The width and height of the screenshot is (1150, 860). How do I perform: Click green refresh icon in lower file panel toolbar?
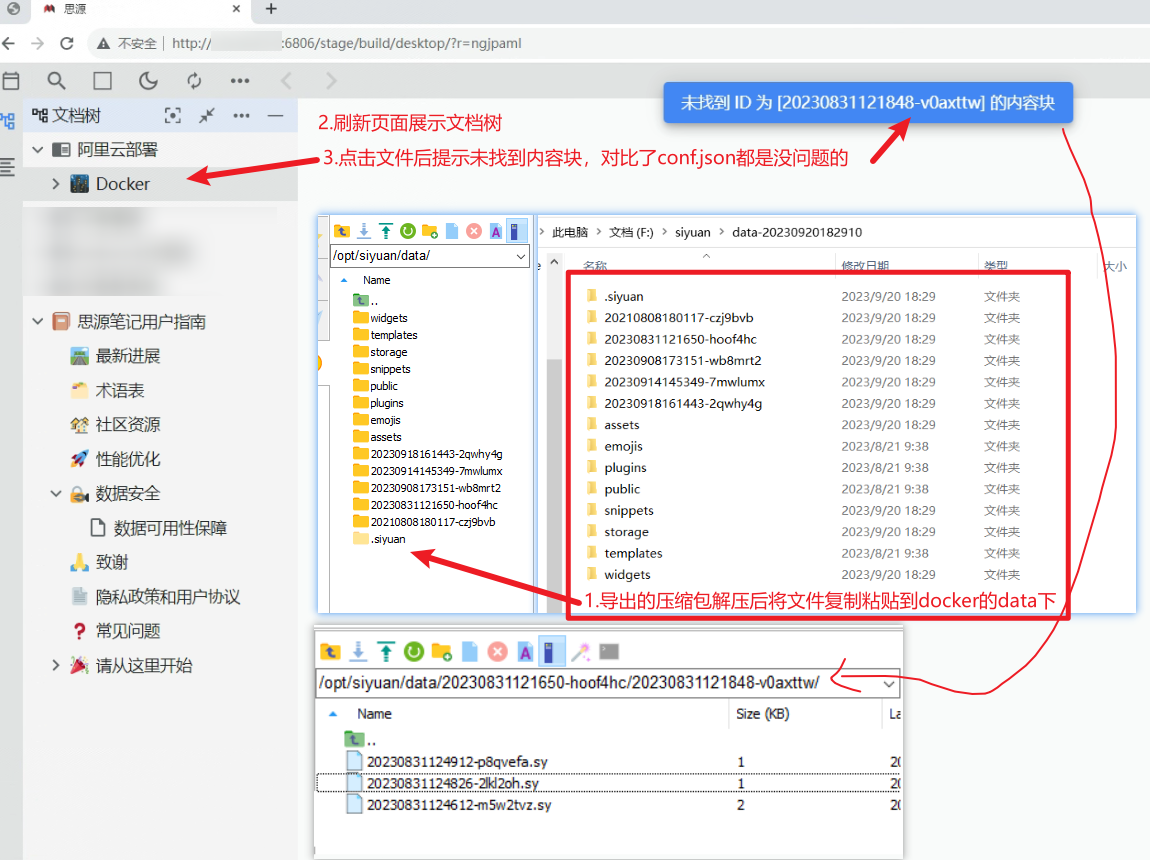pyautogui.click(x=414, y=651)
